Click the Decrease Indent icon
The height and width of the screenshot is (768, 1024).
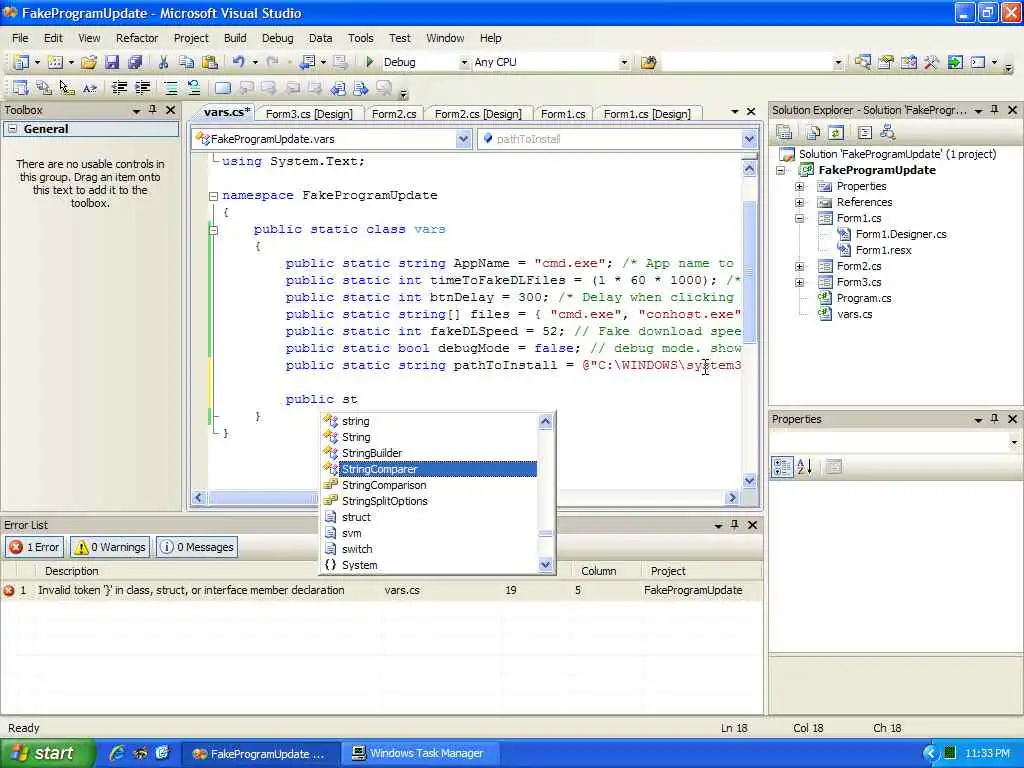click(119, 88)
